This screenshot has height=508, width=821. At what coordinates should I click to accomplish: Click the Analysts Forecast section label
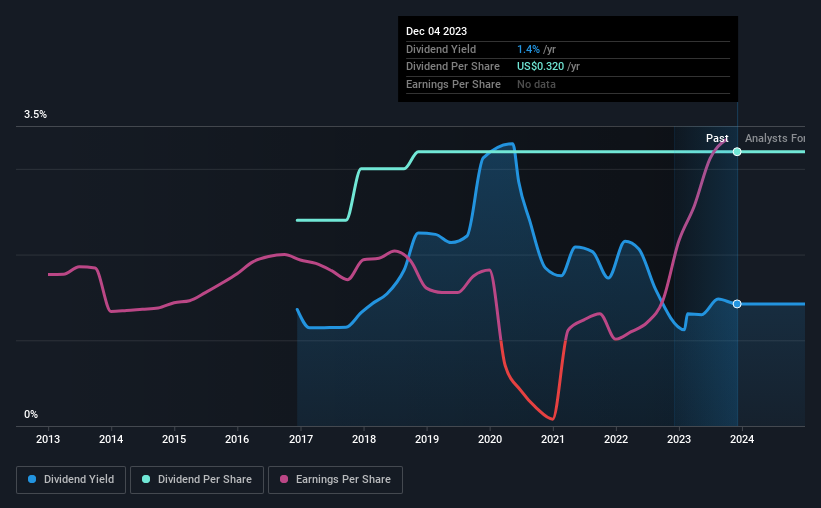tap(775, 138)
